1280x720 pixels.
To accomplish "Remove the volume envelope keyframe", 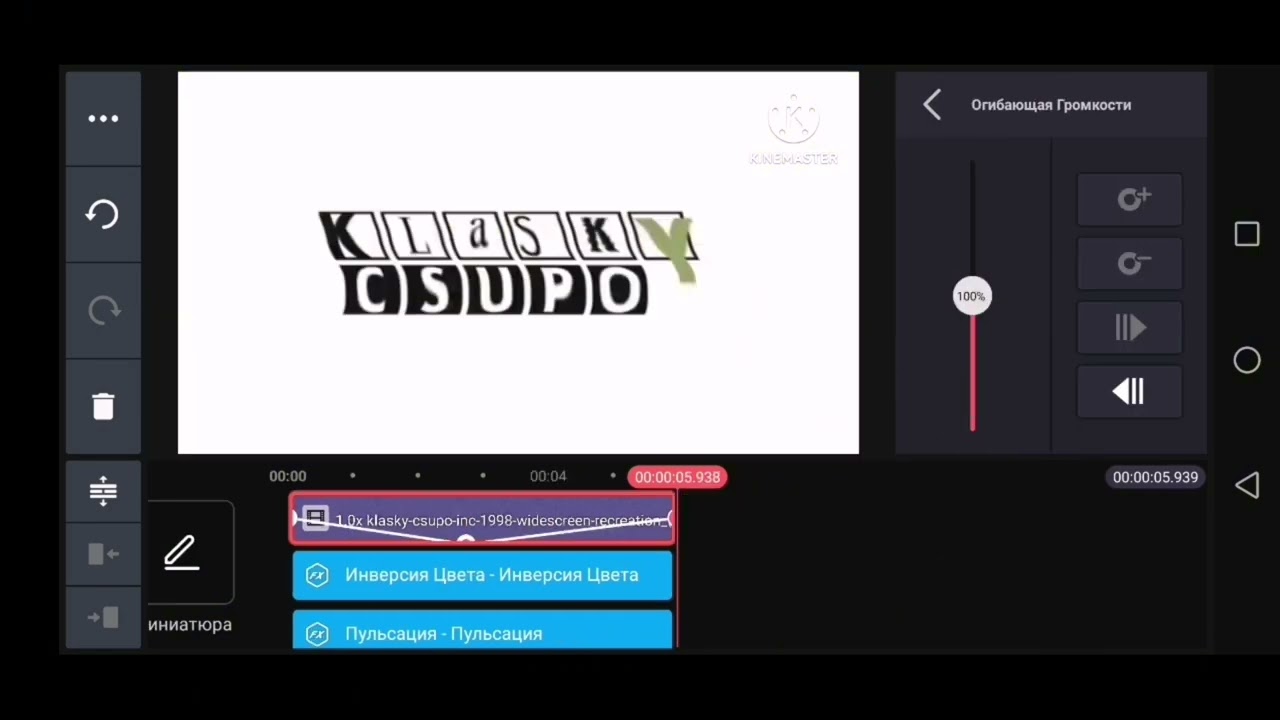I will (x=1130, y=263).
